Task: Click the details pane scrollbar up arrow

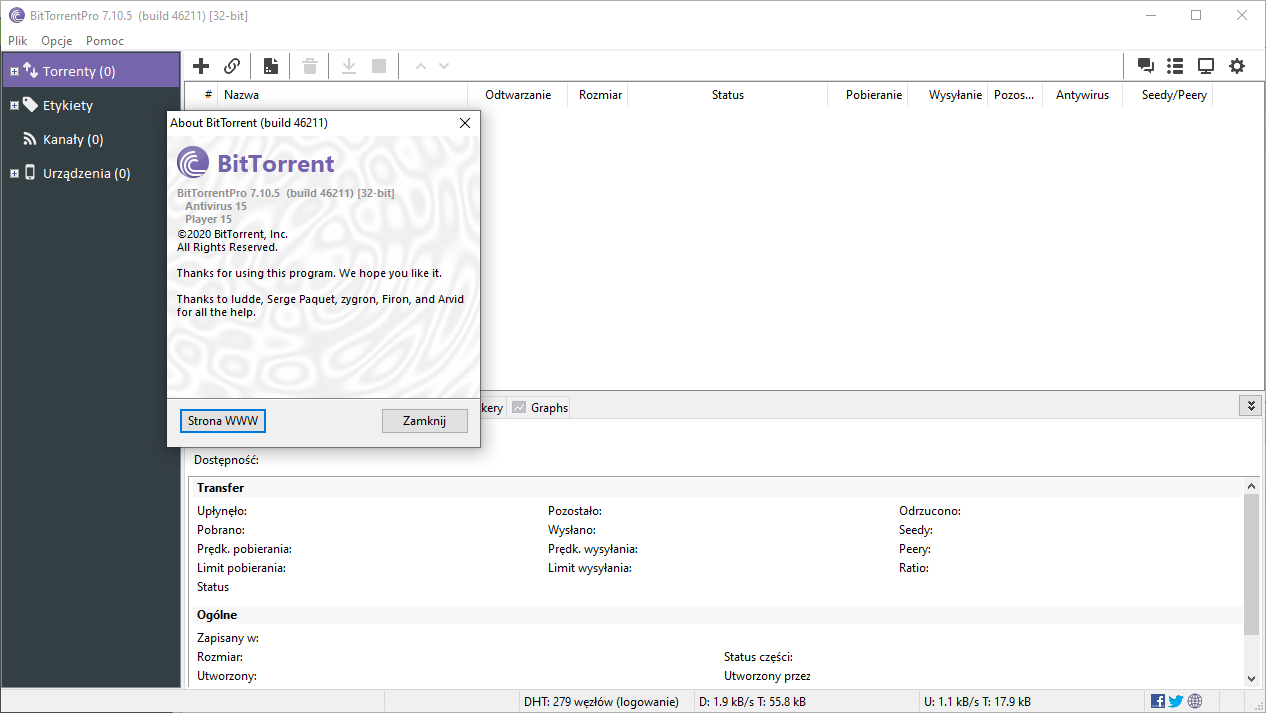Action: pyautogui.click(x=1251, y=485)
